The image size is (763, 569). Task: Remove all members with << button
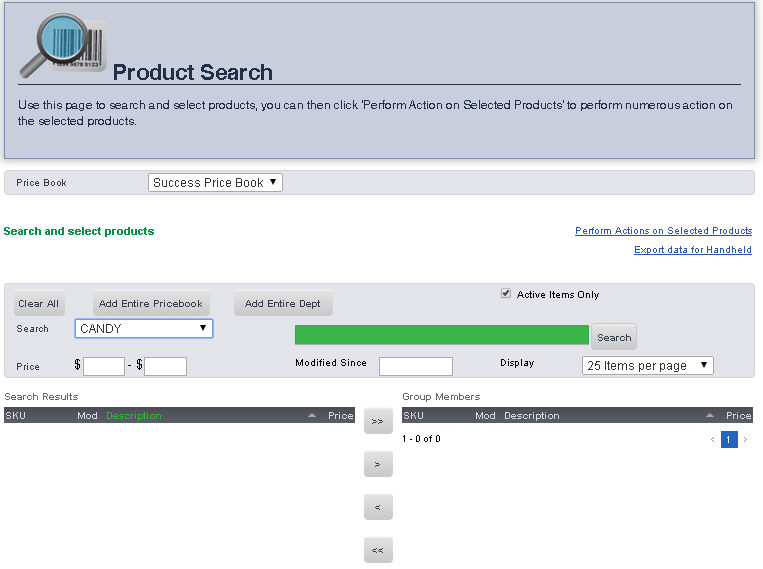(x=377, y=550)
